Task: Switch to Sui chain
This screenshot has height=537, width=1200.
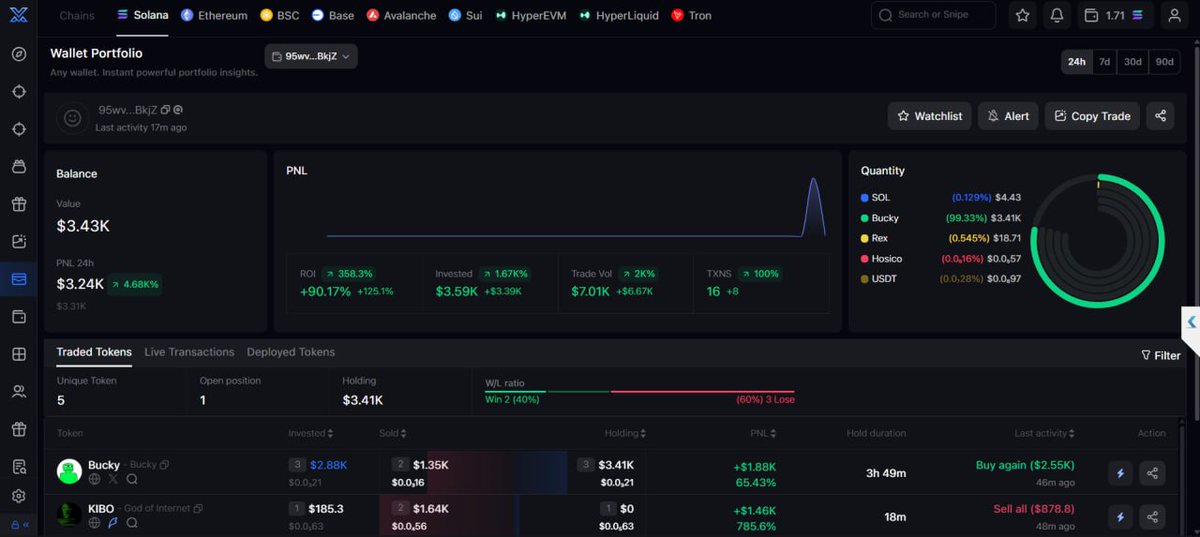Action: (465, 16)
